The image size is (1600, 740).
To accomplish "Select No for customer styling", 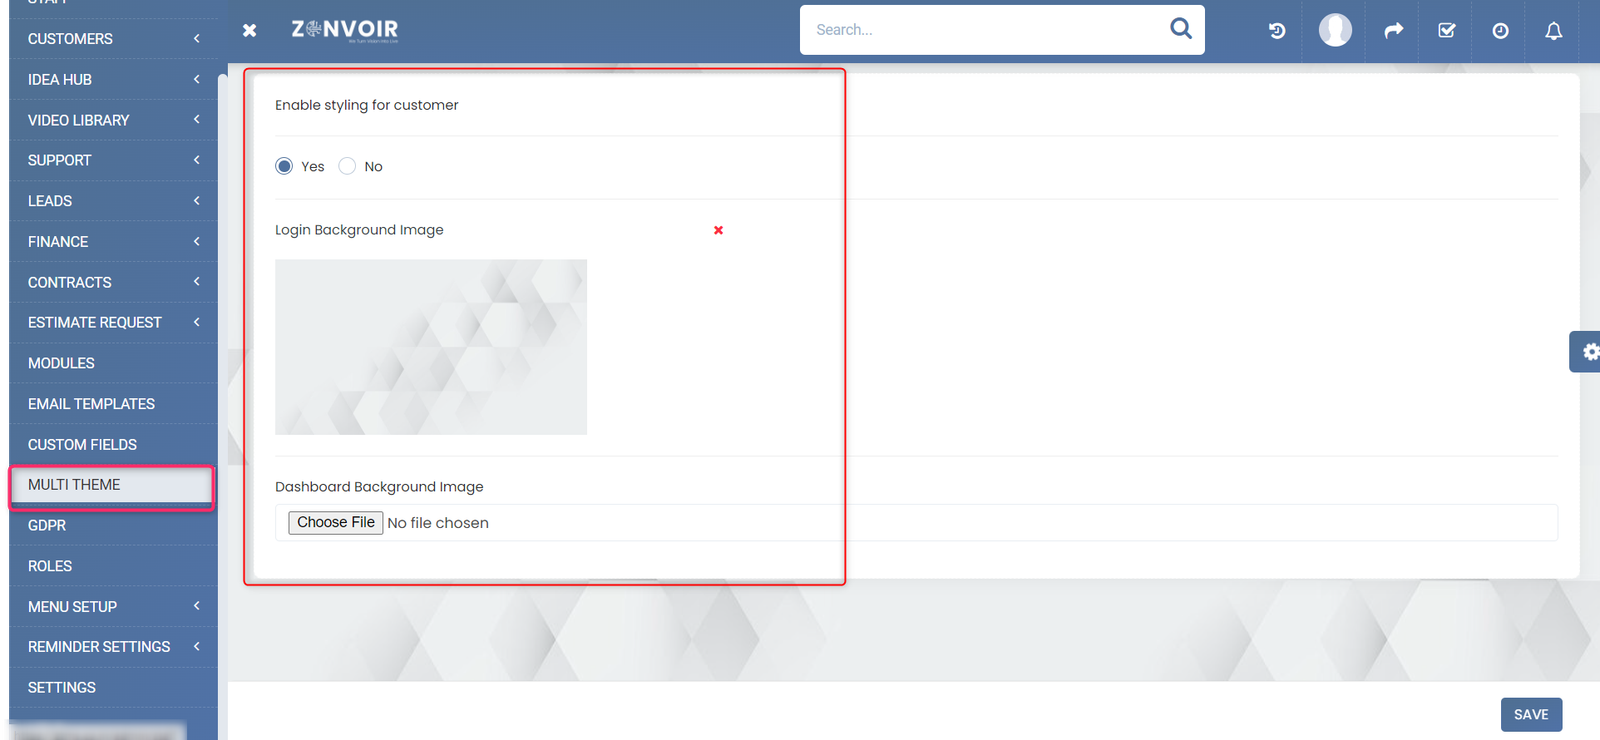I will click(x=347, y=166).
